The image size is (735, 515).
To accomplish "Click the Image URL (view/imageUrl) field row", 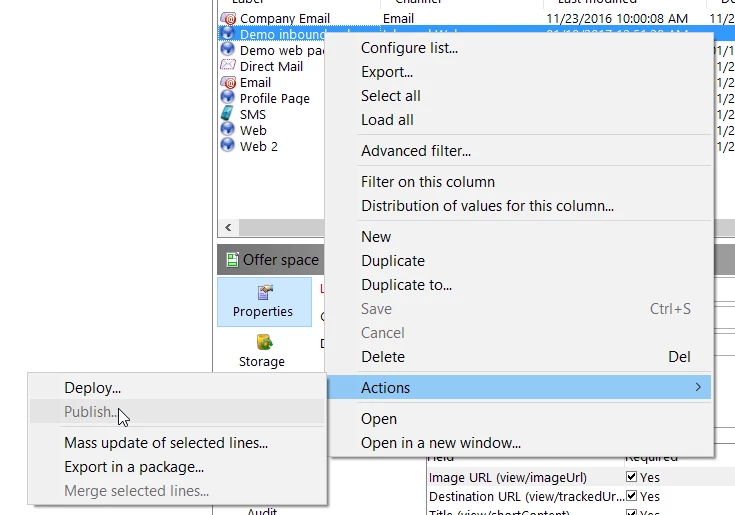I will click(508, 477).
